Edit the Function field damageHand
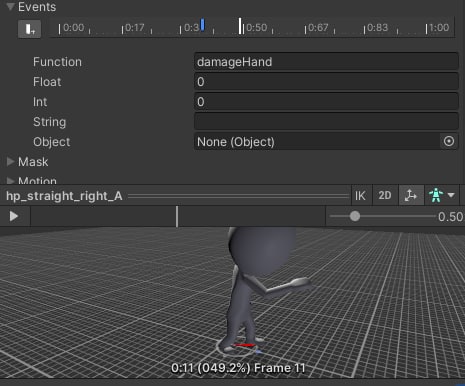The width and height of the screenshot is (465, 386). (326, 62)
